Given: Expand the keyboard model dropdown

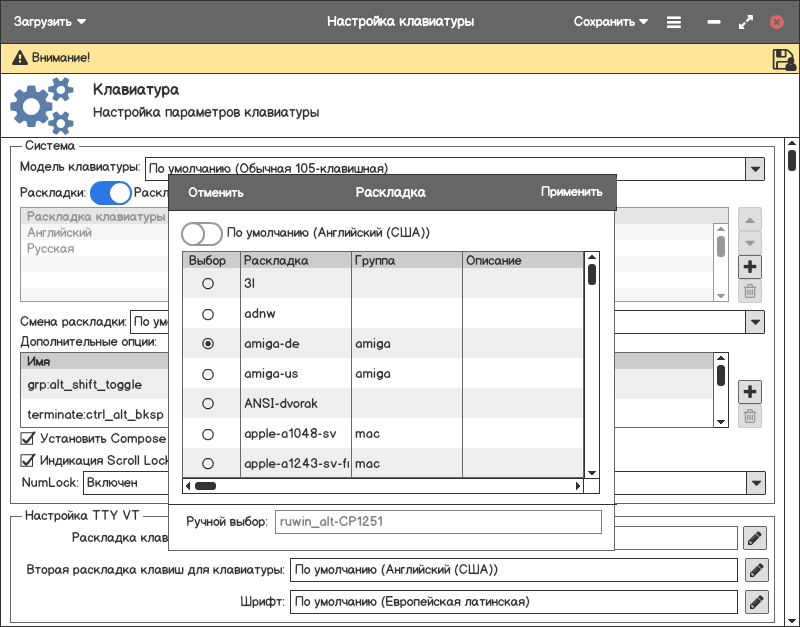Looking at the screenshot, I should point(755,169).
